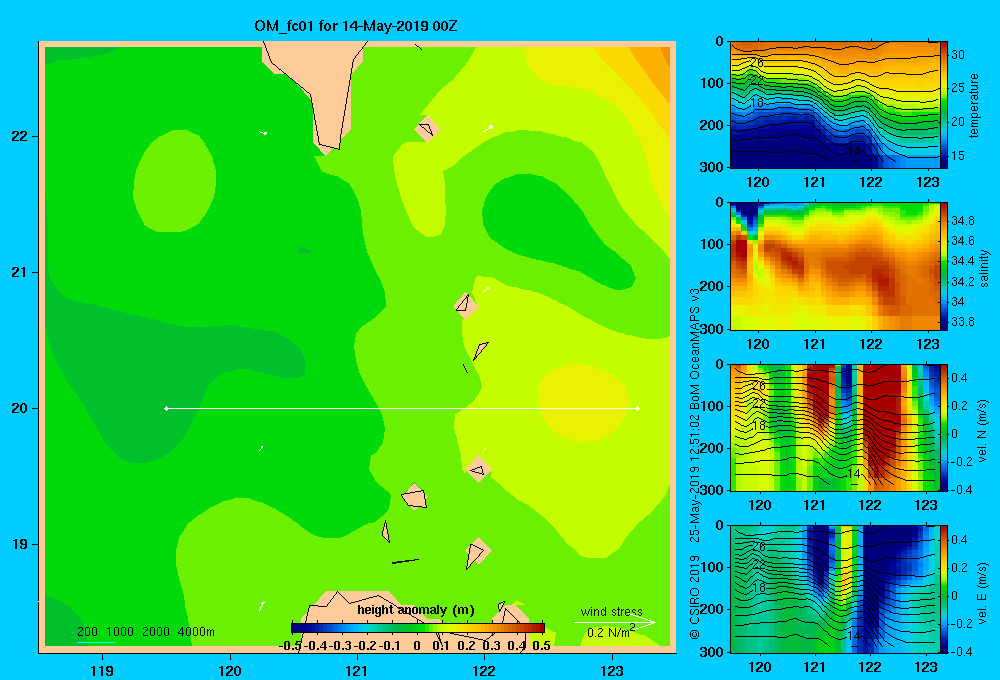Click the "vel. E (m/s)" label
This screenshot has height=680, width=1000.
982,592
